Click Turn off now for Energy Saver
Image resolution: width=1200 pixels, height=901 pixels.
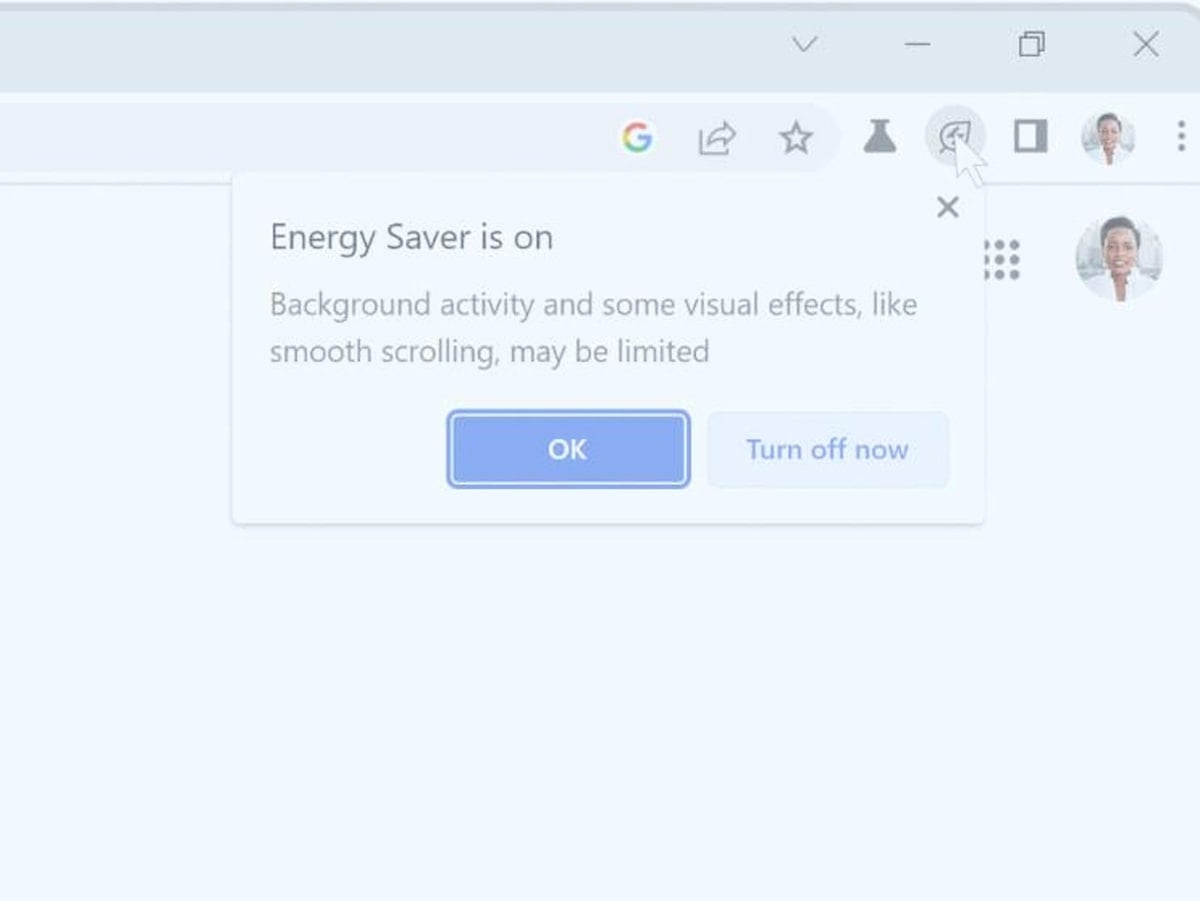(827, 450)
